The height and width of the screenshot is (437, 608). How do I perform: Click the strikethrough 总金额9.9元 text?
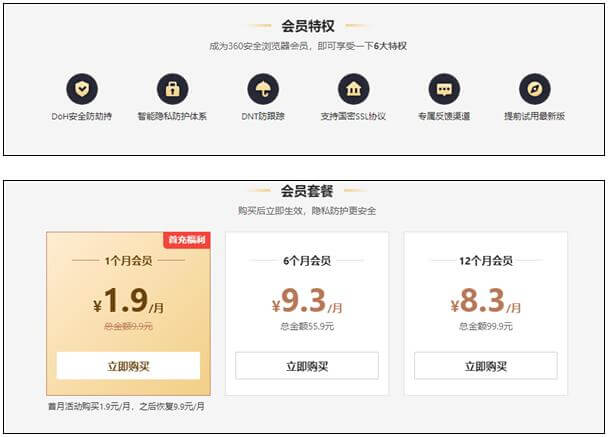point(128,326)
